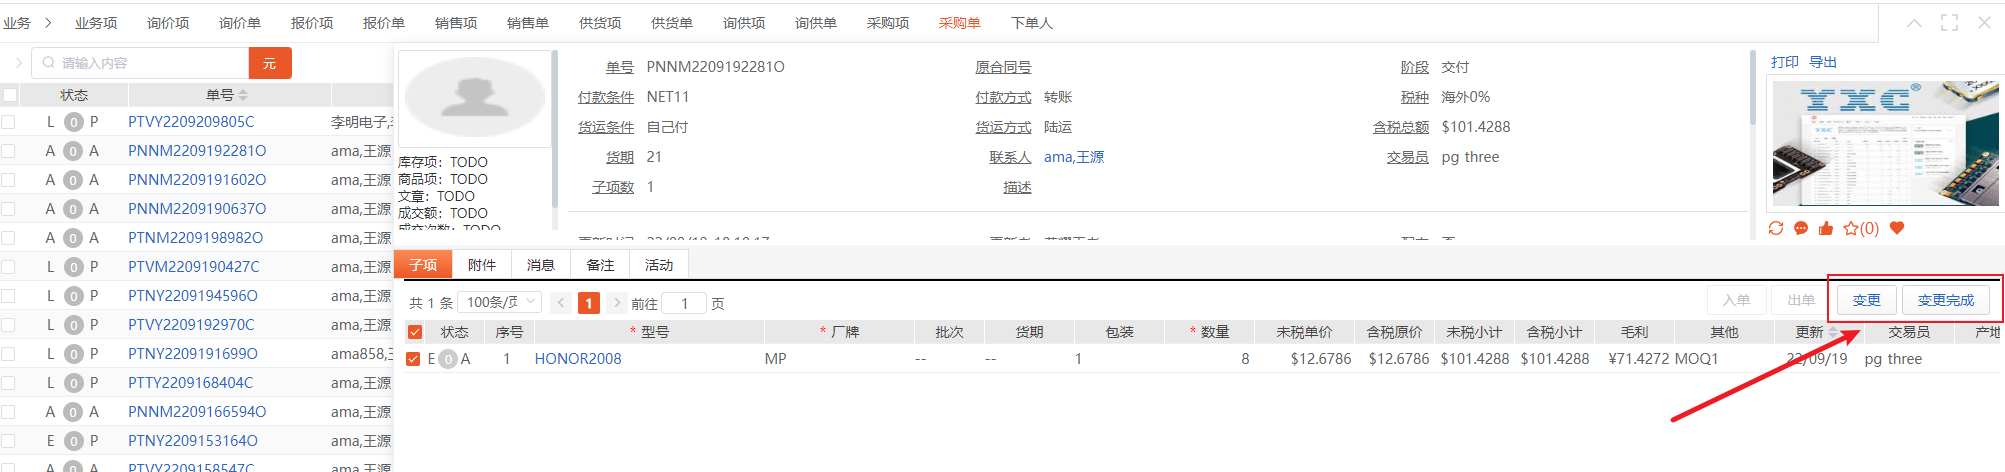Click the breadcrumb arrow next to 业务
Image resolution: width=2005 pixels, height=472 pixels.
pos(47,23)
